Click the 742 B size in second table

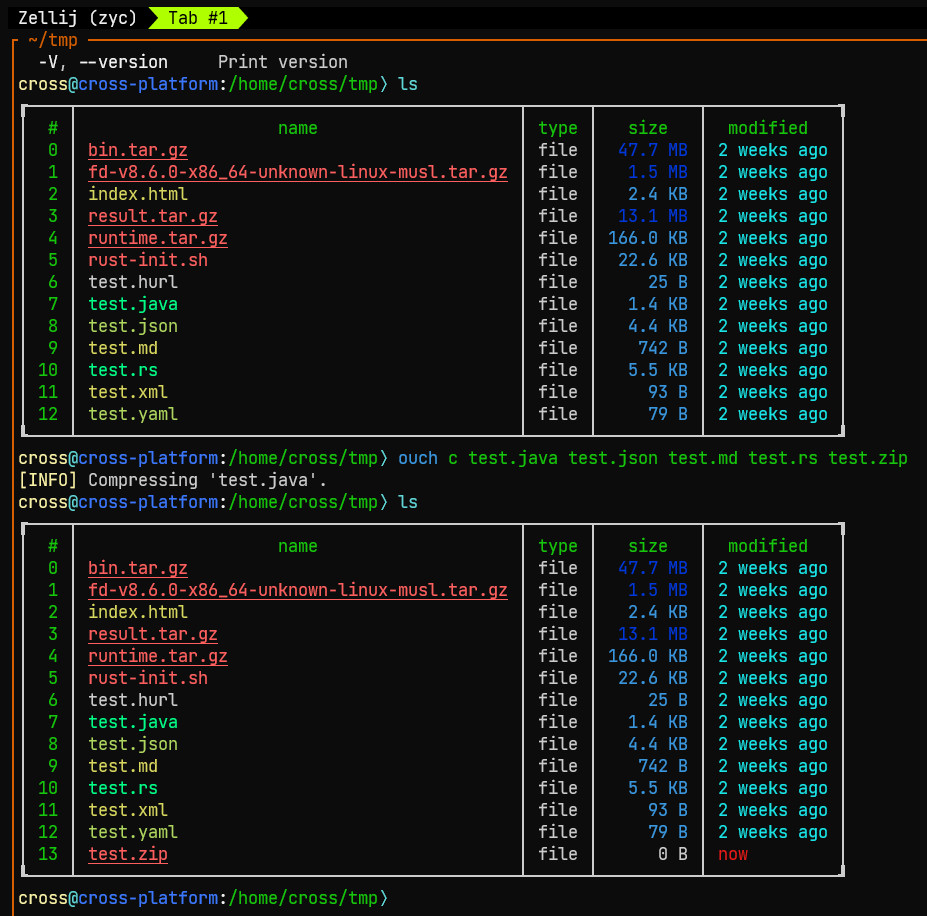pos(663,766)
